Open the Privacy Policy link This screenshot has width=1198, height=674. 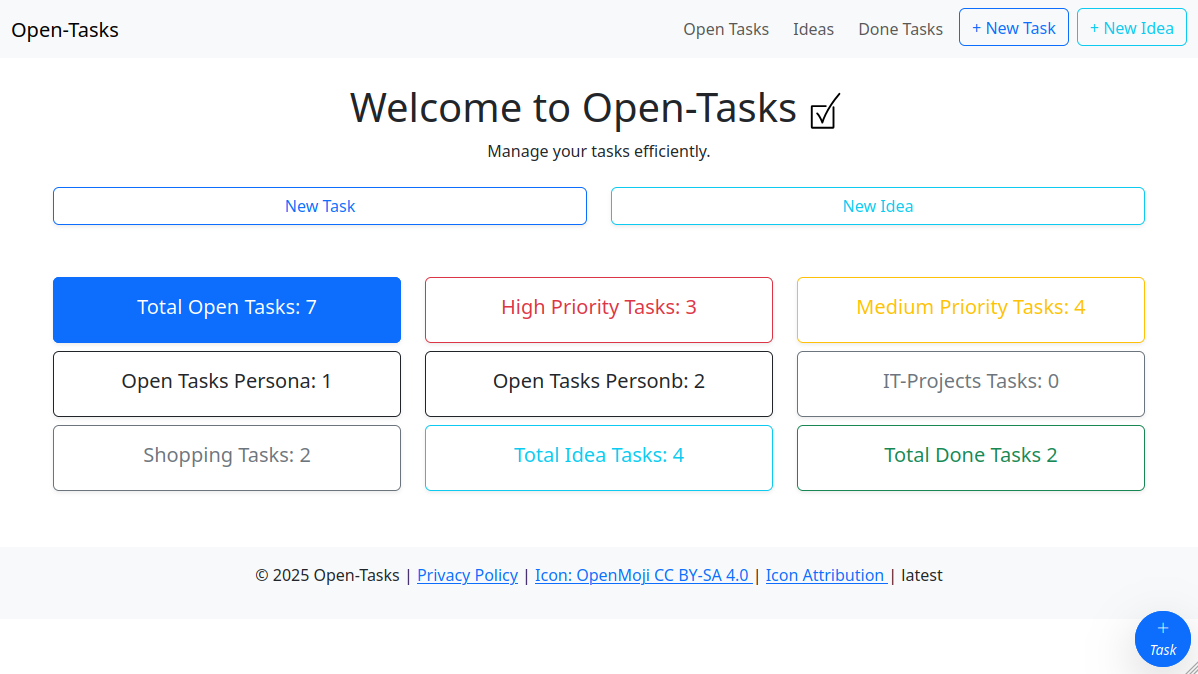pyautogui.click(x=467, y=575)
